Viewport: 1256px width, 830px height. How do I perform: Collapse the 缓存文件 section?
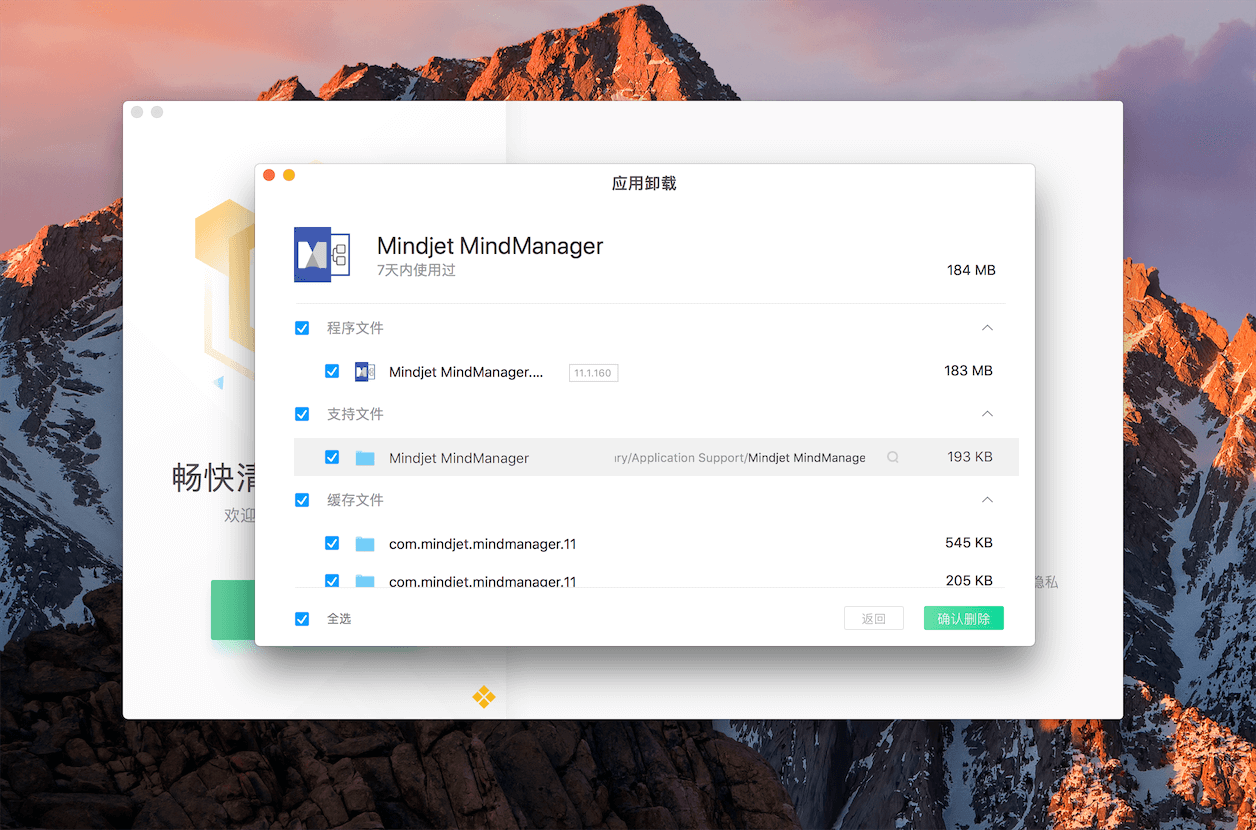coord(987,500)
